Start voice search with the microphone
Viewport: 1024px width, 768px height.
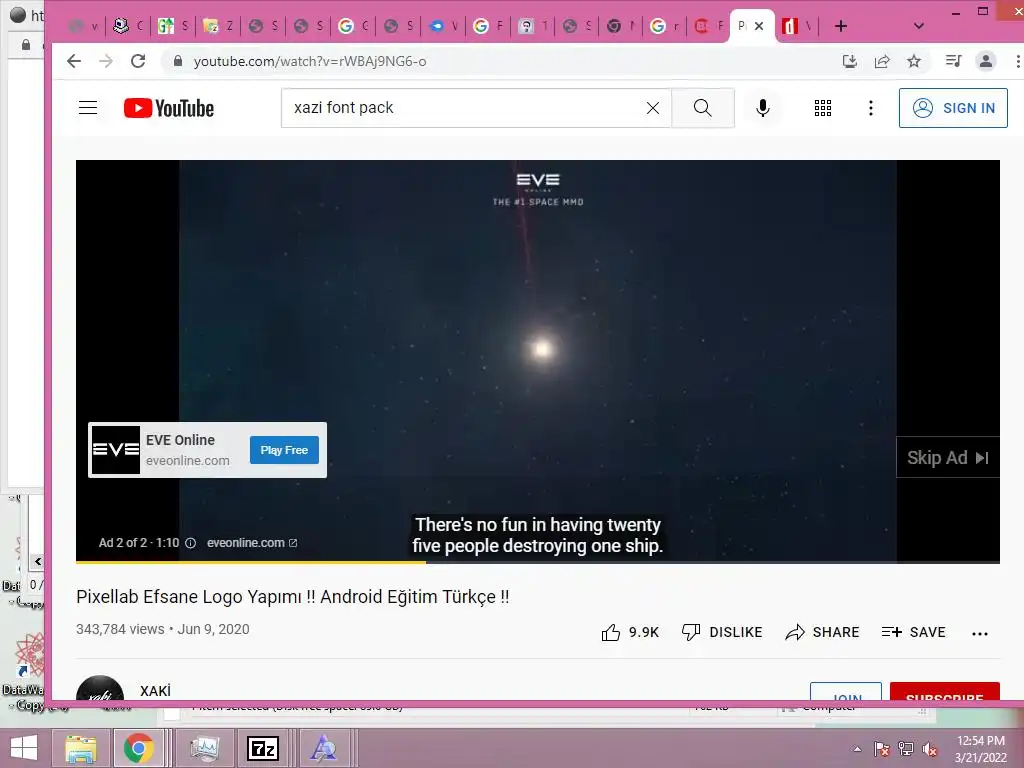click(762, 108)
